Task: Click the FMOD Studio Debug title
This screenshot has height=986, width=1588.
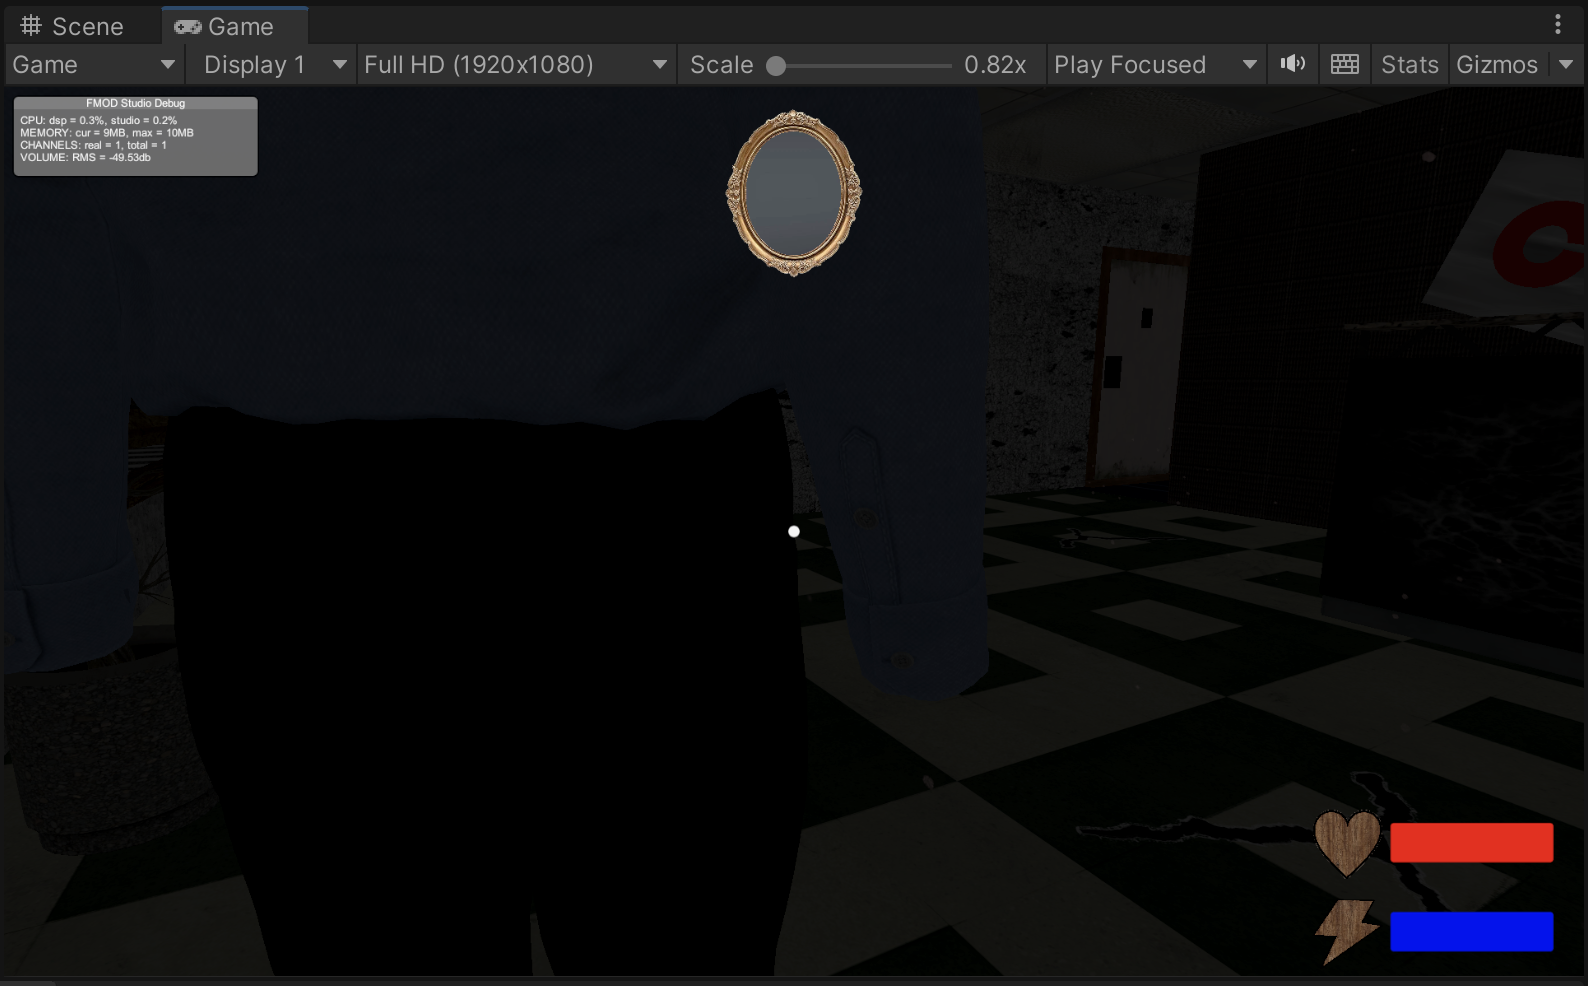Action: point(136,103)
